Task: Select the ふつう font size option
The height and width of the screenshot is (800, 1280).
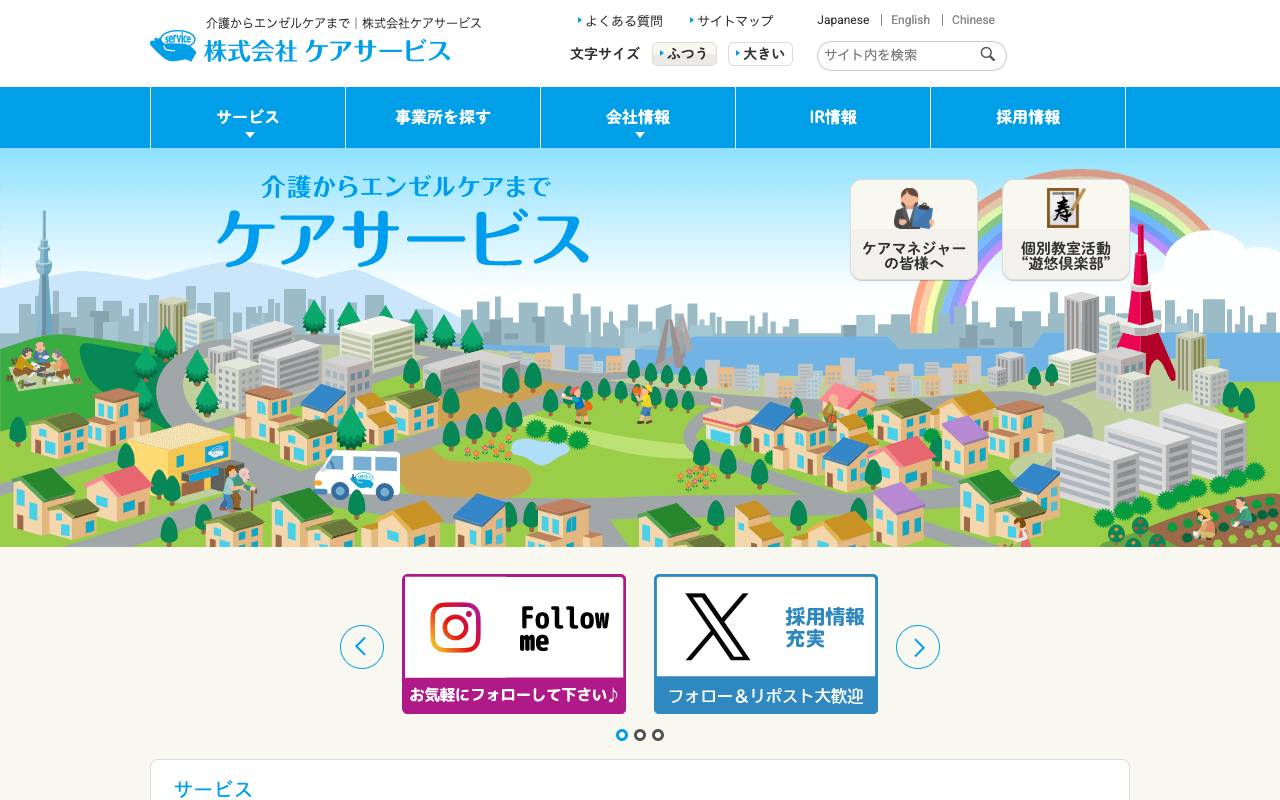Action: 685,54
